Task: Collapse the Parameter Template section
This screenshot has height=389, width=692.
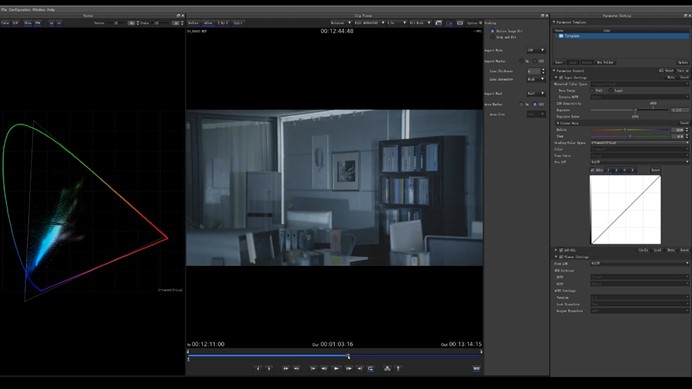Action: coord(554,22)
